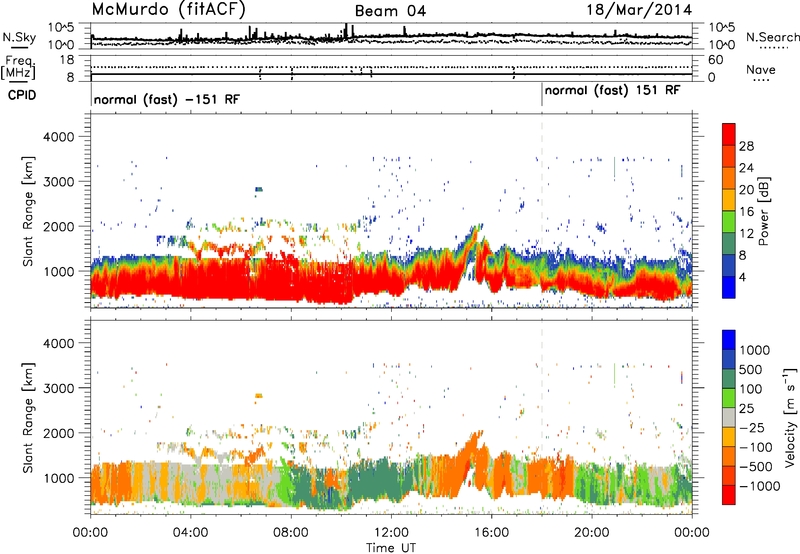The width and height of the screenshot is (800, 554).
Task: Click the '10^5' label left of noise panel
Action: (x=61, y=27)
